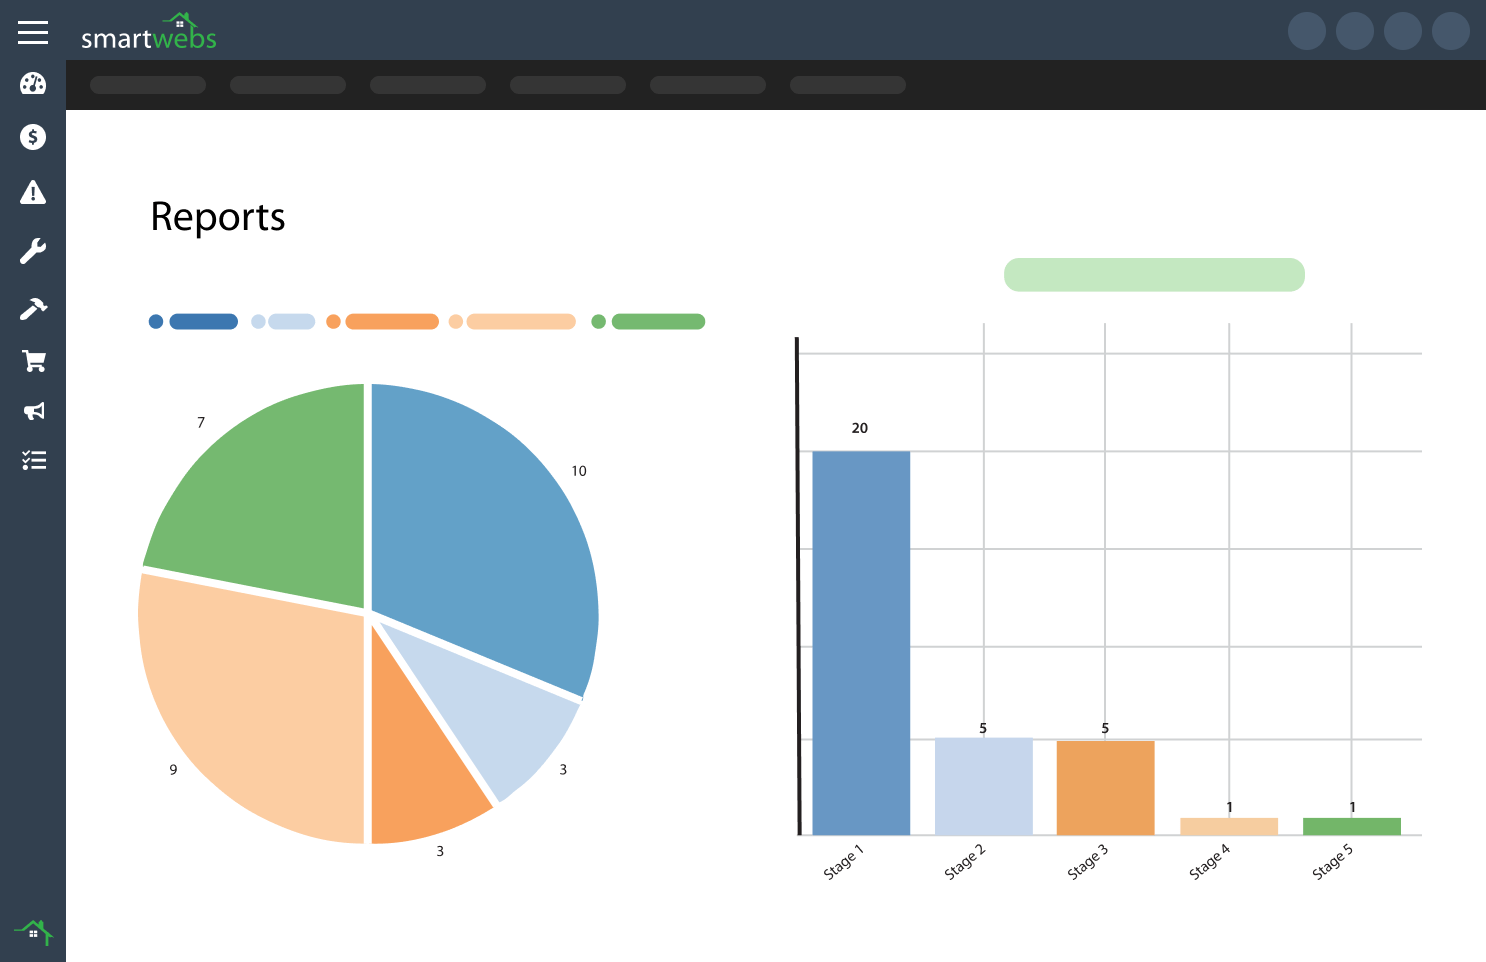Open the wrench maintenance icon

point(33,250)
